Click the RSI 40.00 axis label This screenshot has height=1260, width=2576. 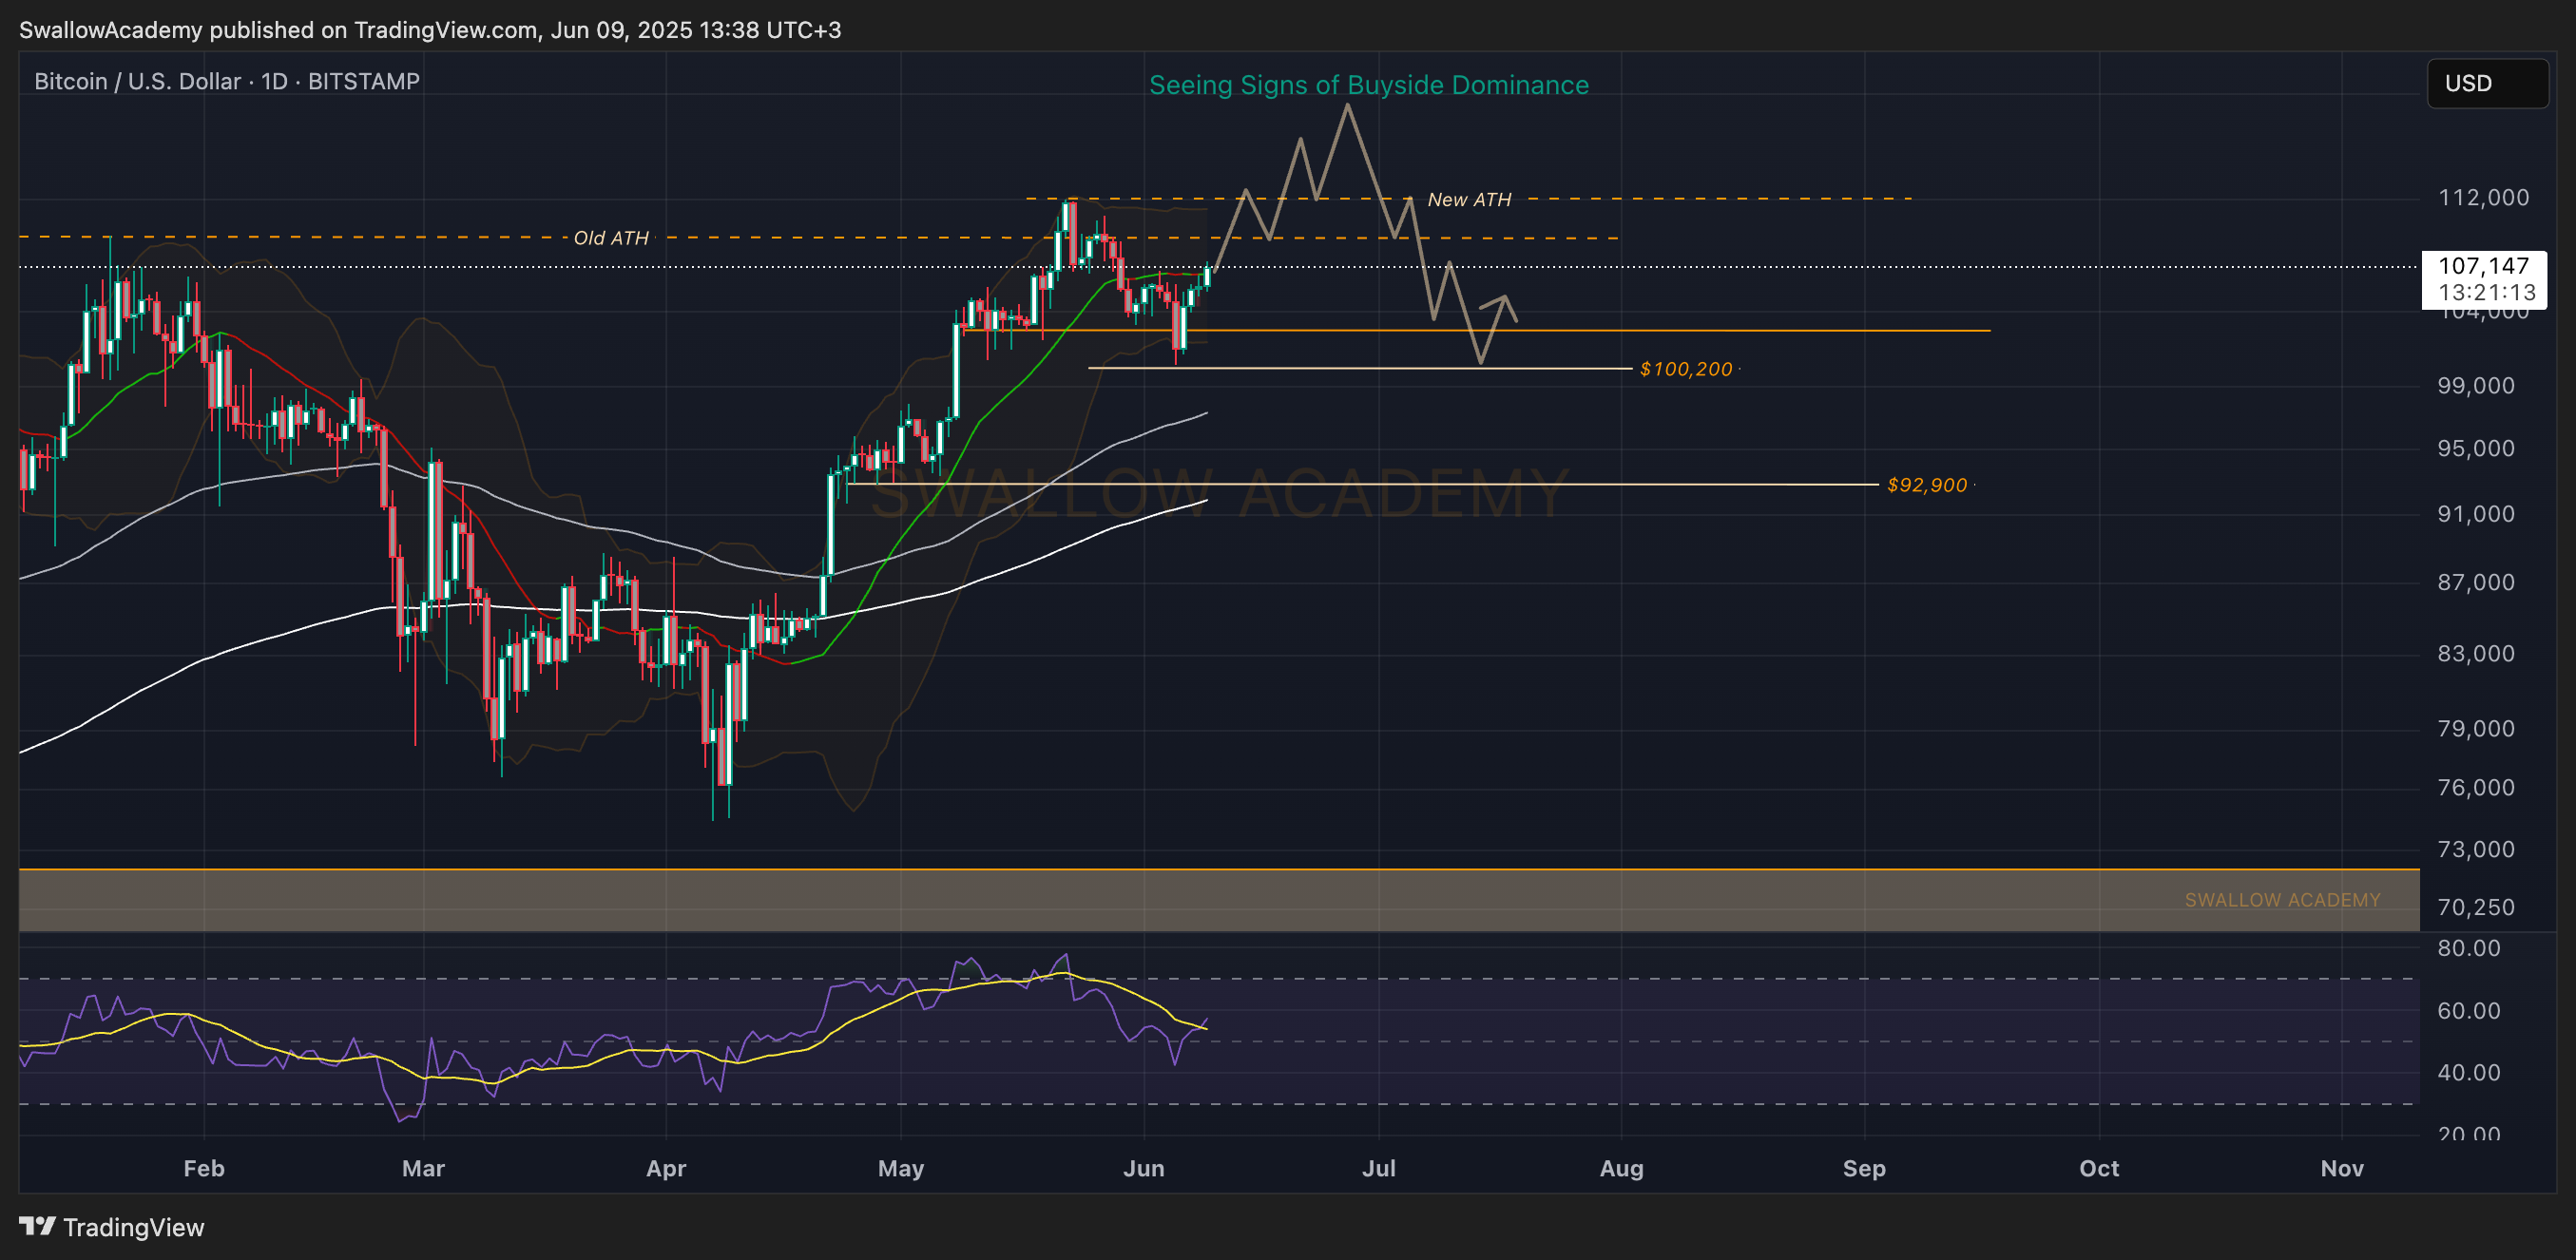pyautogui.click(x=2468, y=1072)
